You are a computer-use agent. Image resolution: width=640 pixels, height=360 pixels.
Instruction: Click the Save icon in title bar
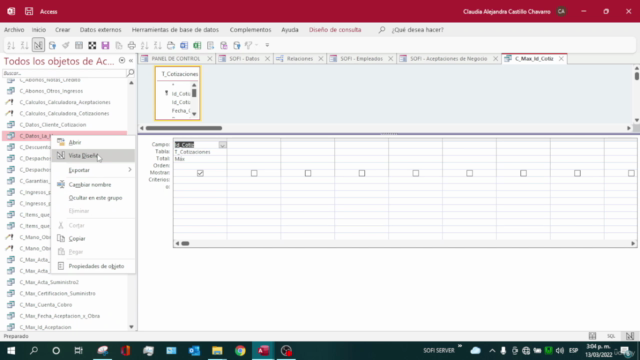coord(29,11)
